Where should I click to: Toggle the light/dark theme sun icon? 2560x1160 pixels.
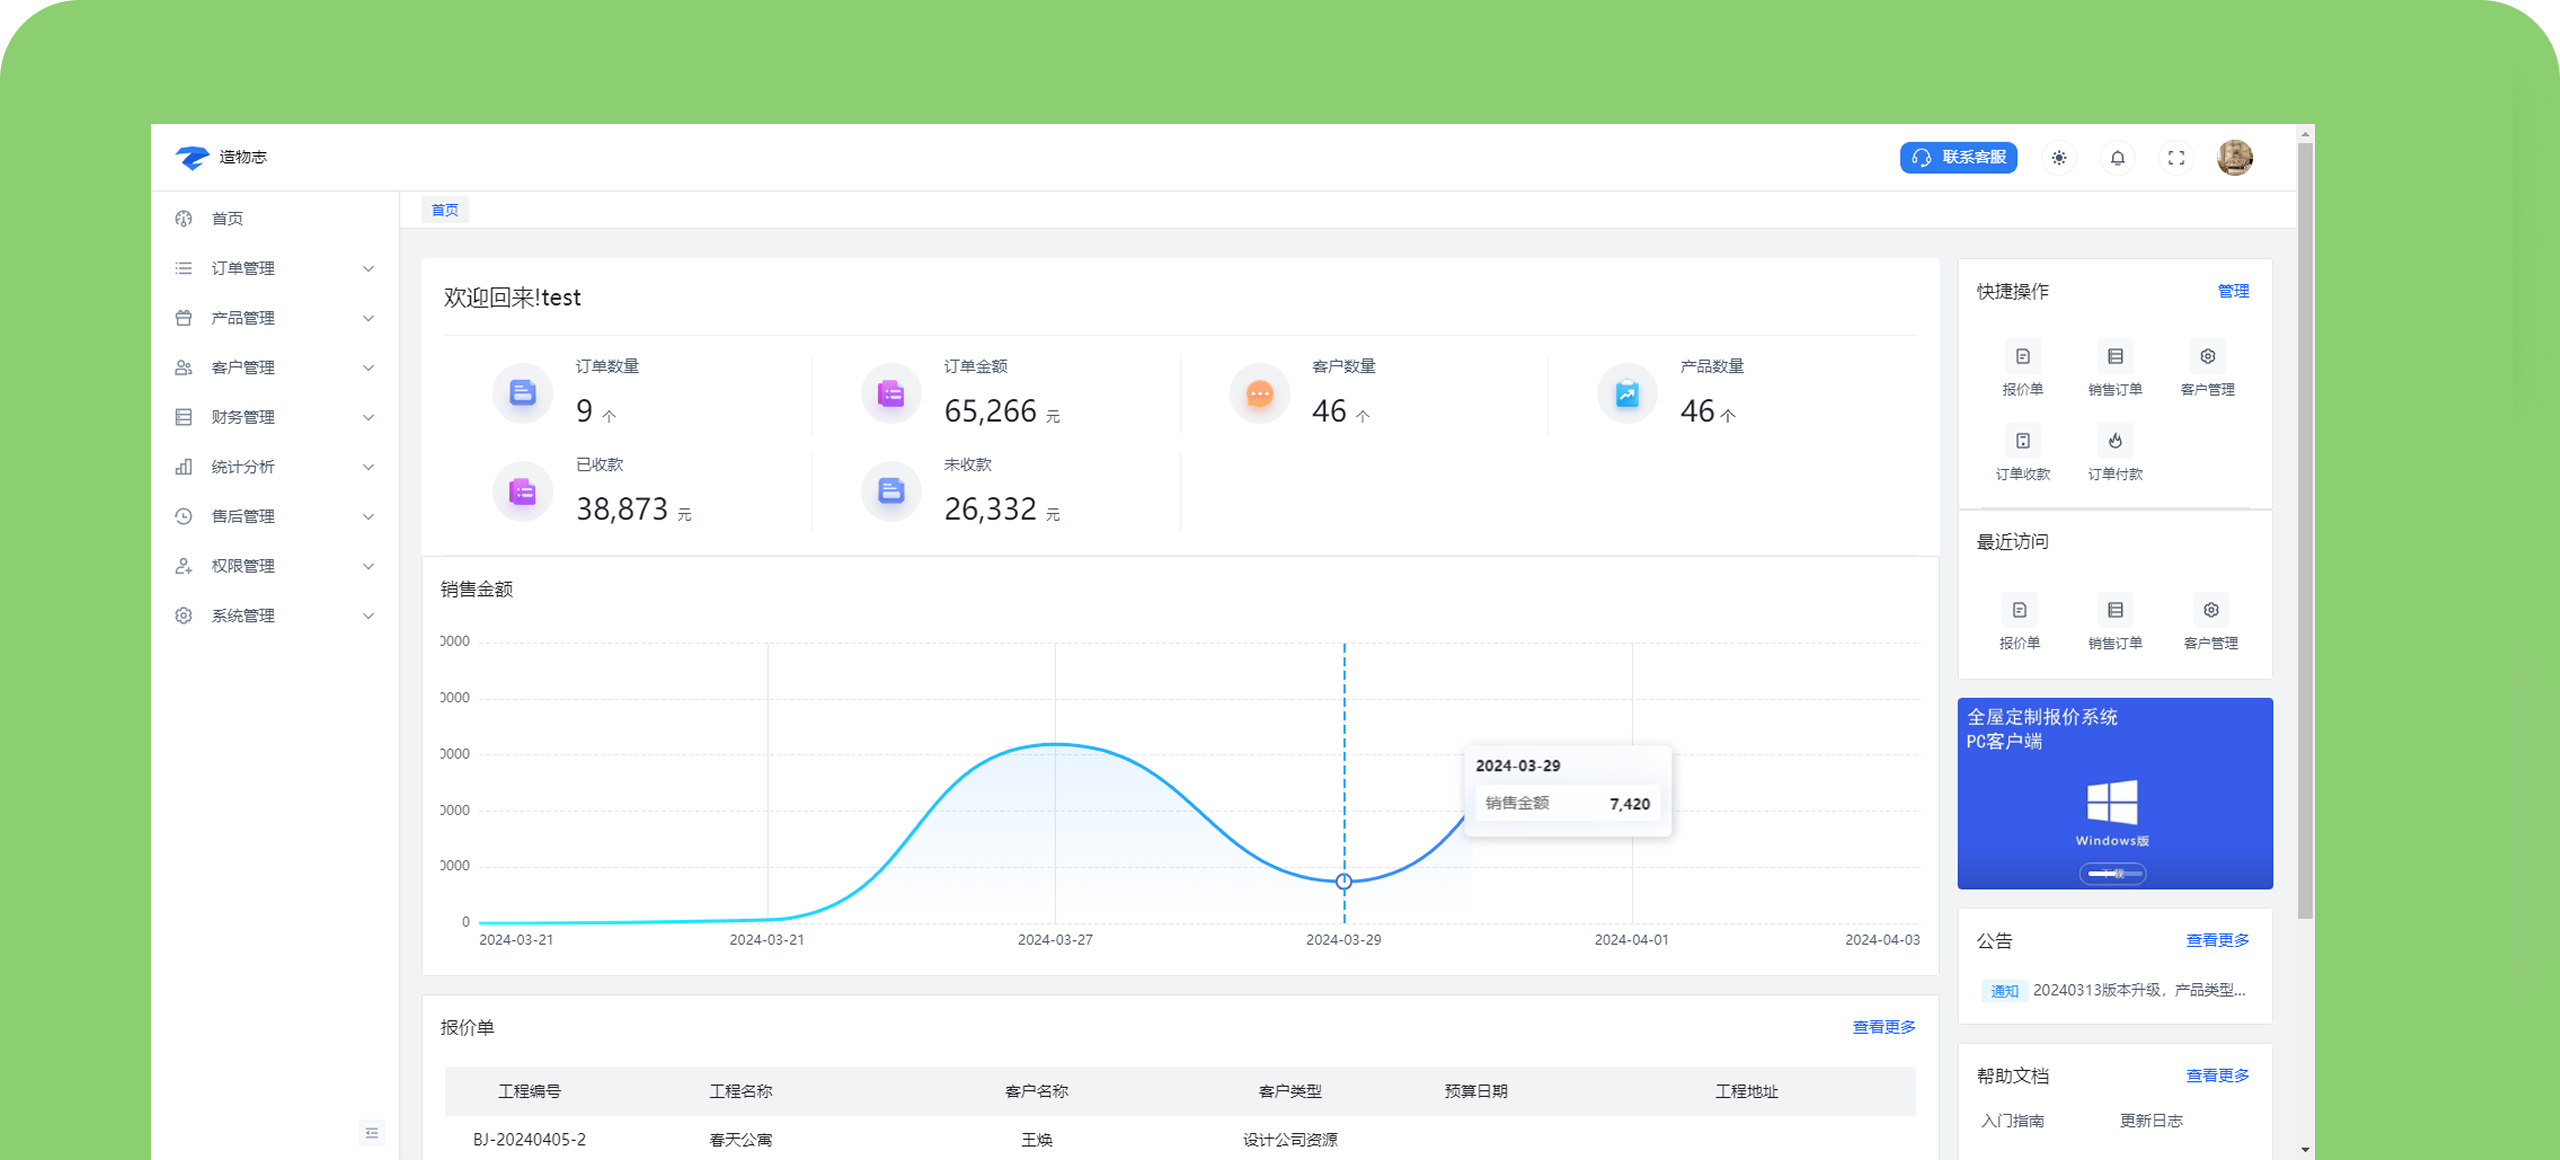[x=2059, y=158]
